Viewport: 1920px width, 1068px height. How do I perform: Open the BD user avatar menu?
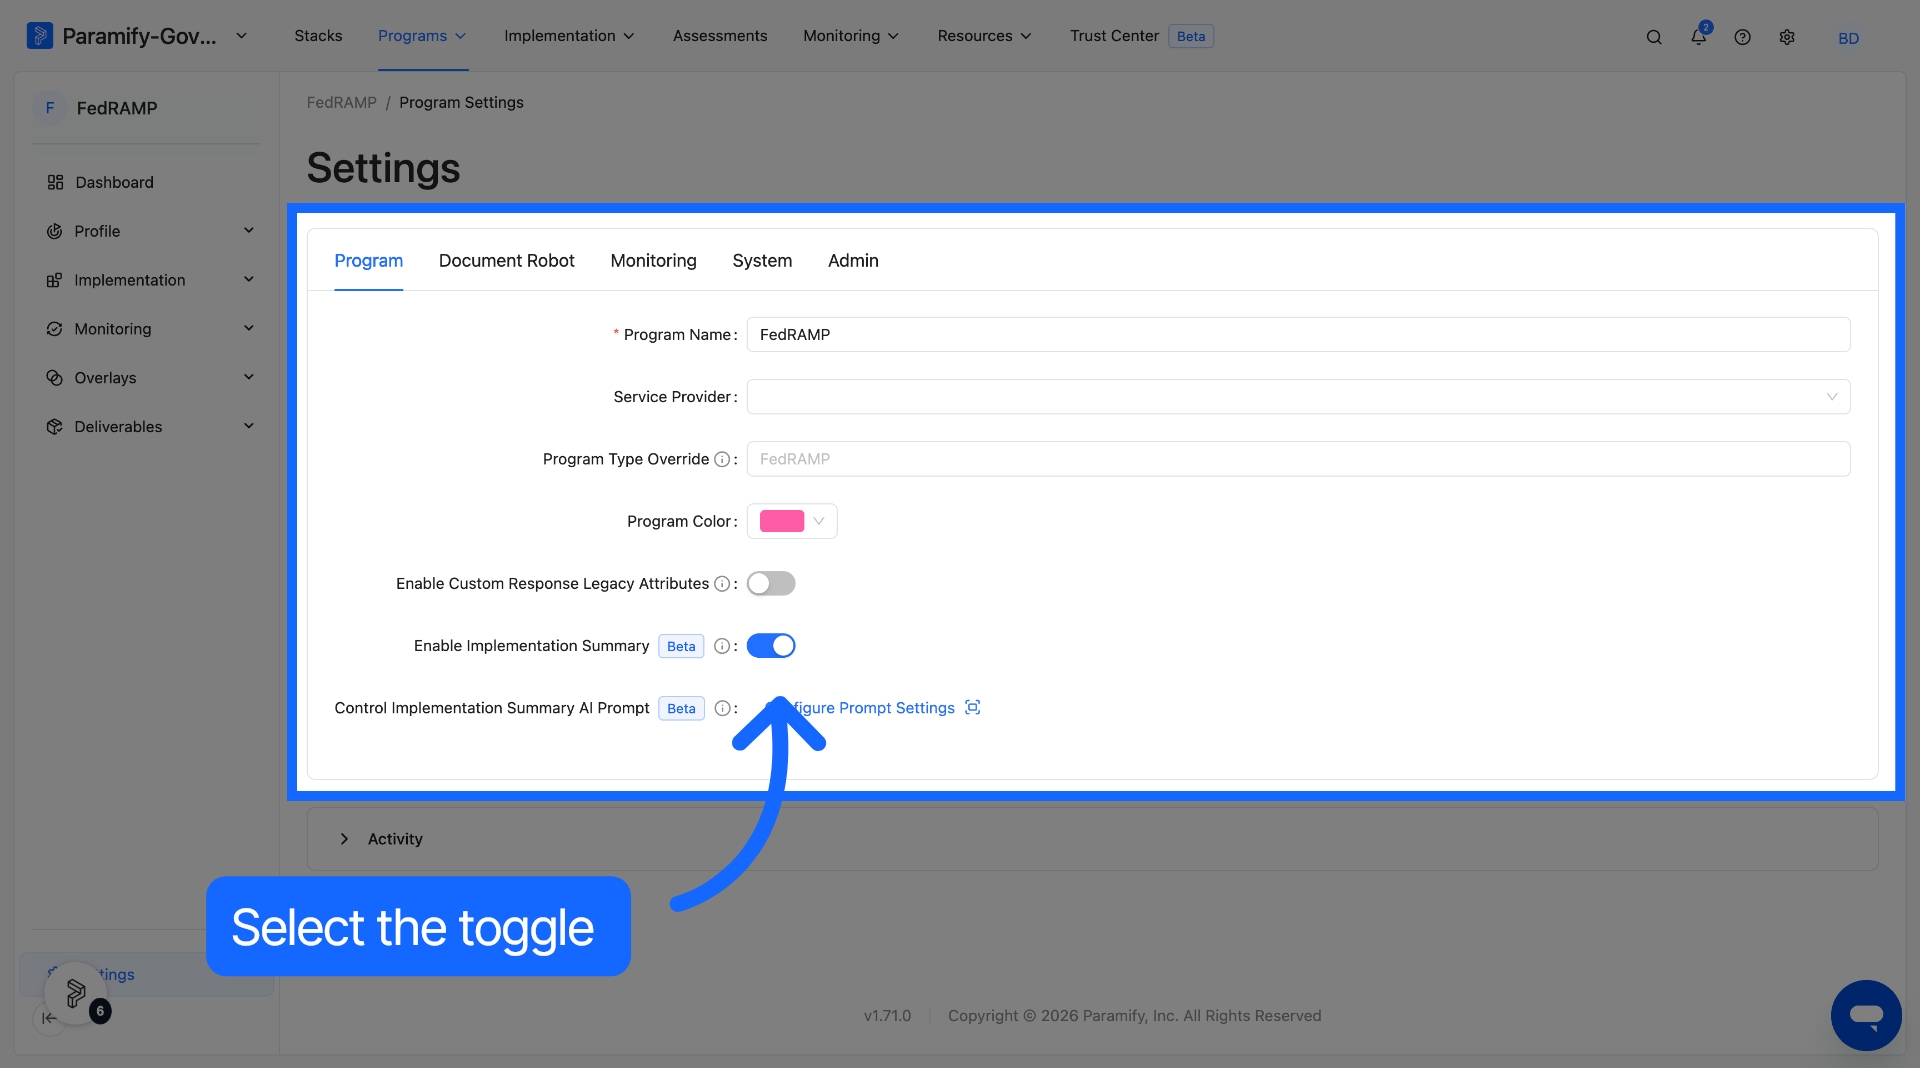(1848, 38)
